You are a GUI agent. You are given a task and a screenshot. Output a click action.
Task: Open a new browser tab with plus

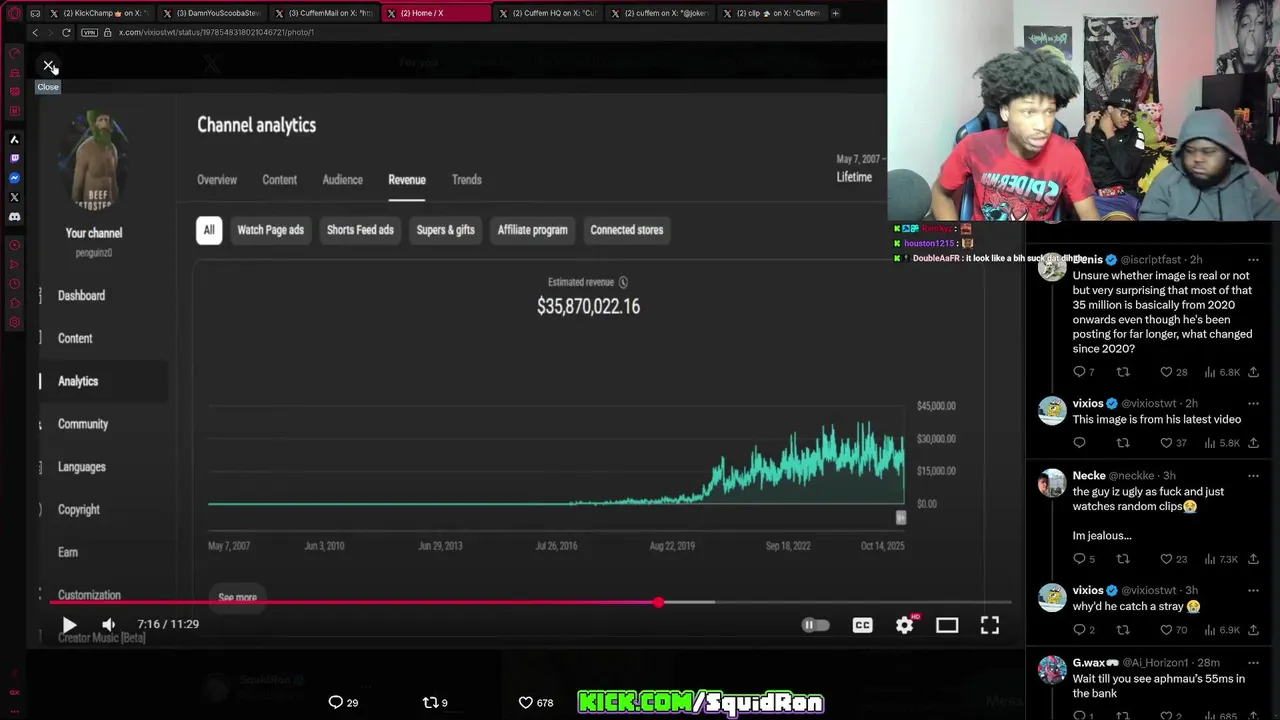[835, 13]
